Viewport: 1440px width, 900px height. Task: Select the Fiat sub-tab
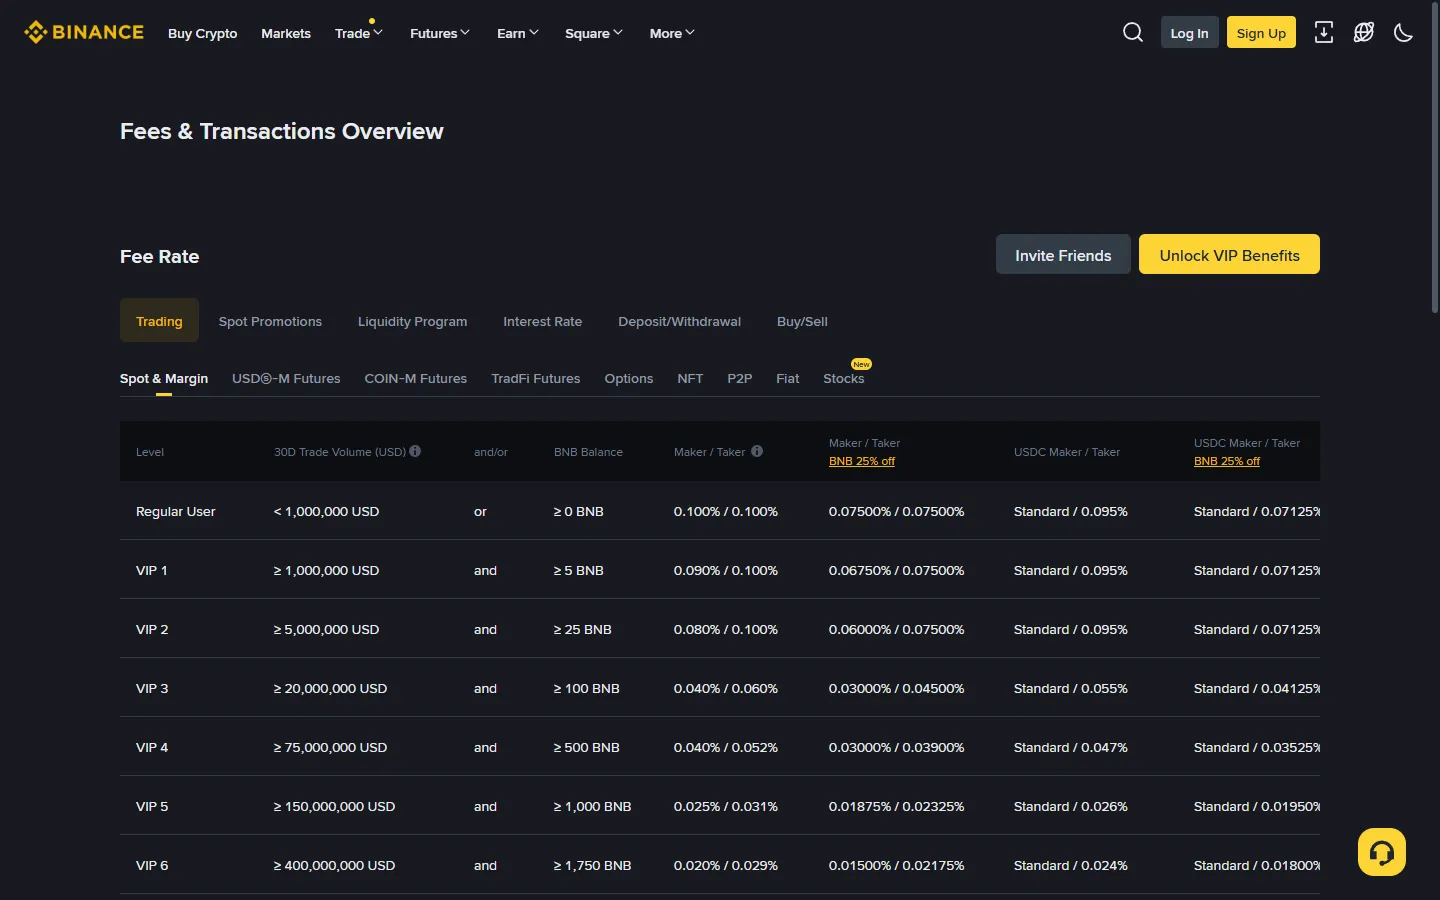(788, 378)
